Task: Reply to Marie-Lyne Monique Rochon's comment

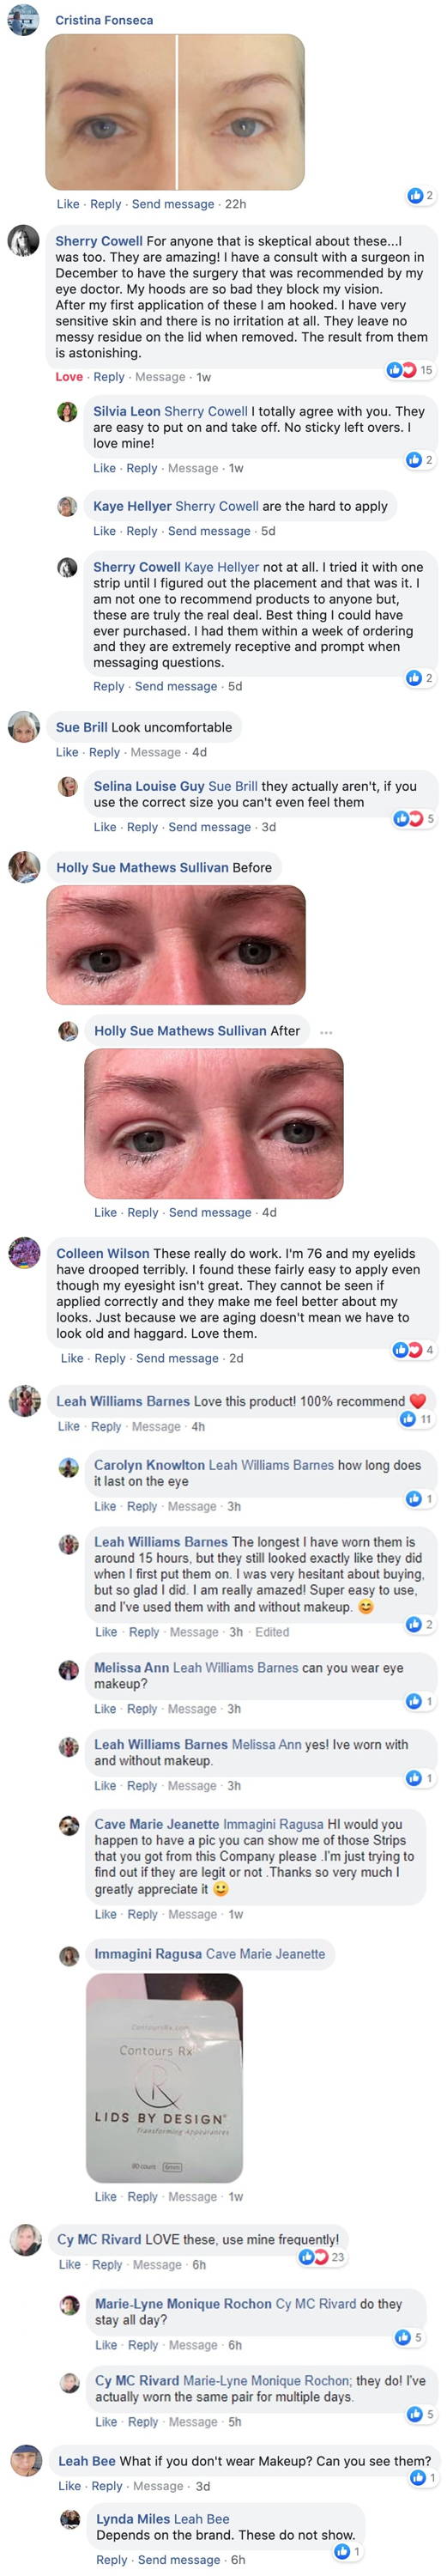Action: pos(144,2345)
